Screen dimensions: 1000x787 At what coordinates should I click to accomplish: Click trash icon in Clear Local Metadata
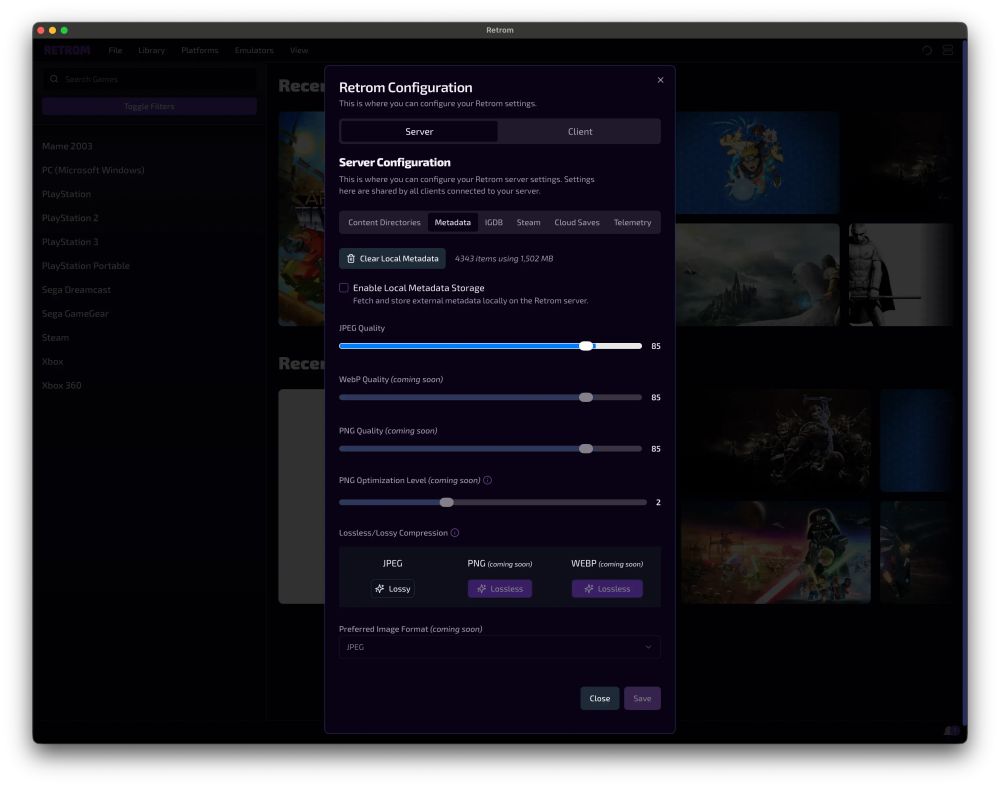coord(351,258)
